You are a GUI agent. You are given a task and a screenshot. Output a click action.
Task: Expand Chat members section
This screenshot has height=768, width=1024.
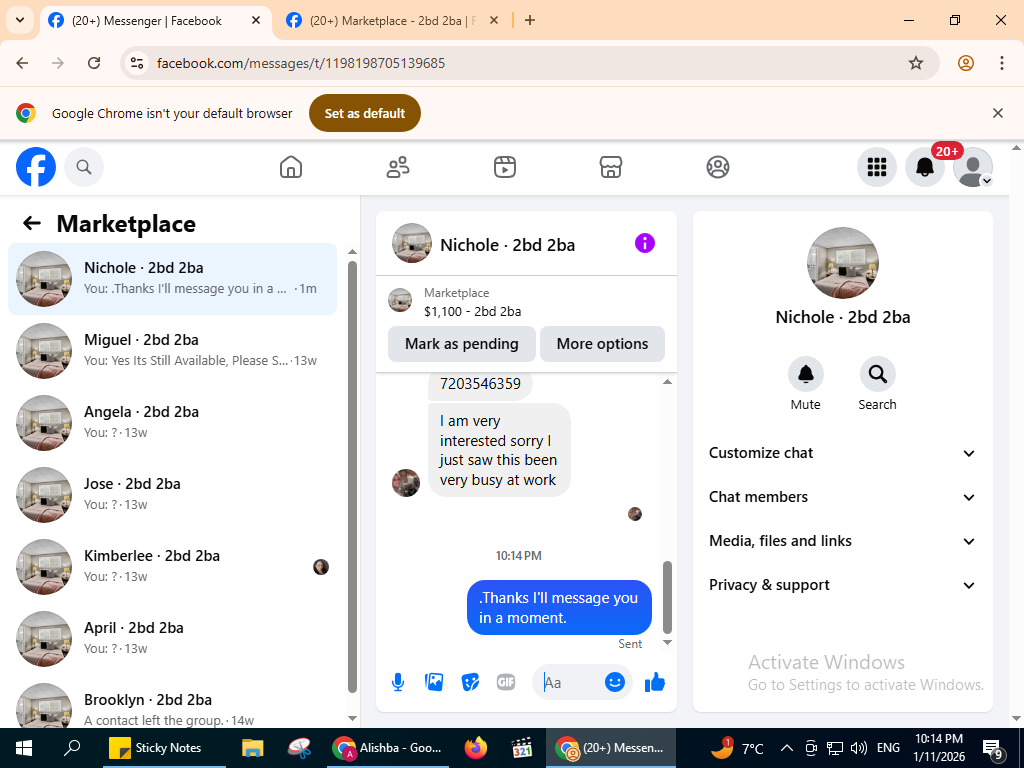(x=842, y=497)
